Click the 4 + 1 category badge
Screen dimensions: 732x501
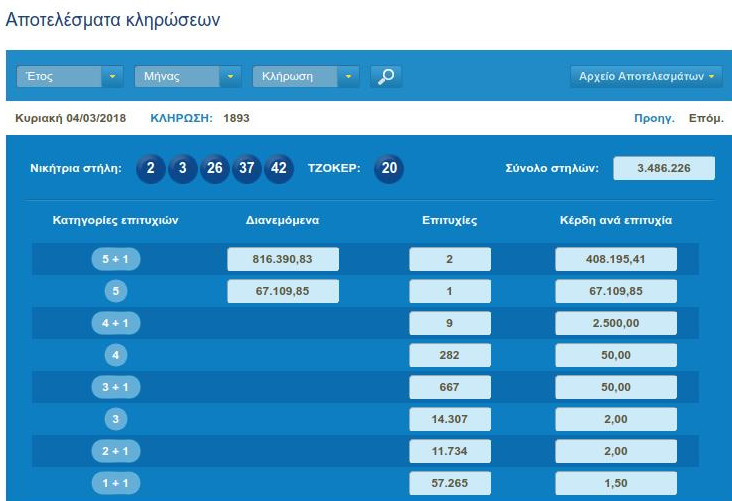click(115, 323)
